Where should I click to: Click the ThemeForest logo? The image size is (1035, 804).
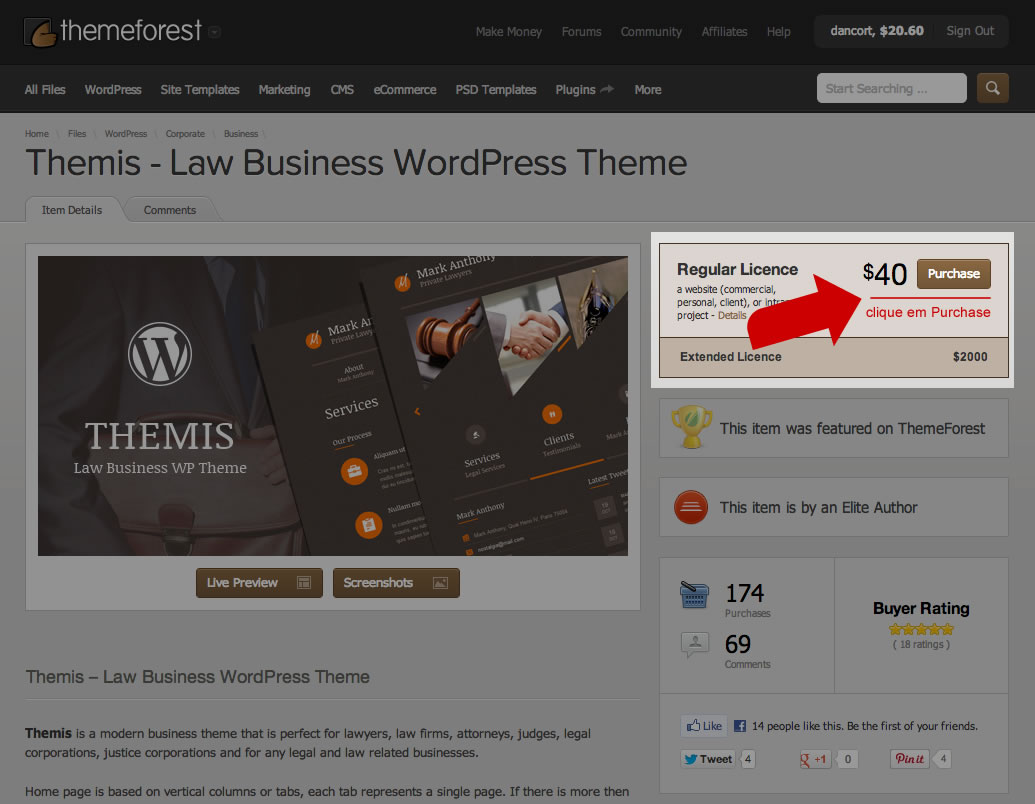tap(113, 32)
